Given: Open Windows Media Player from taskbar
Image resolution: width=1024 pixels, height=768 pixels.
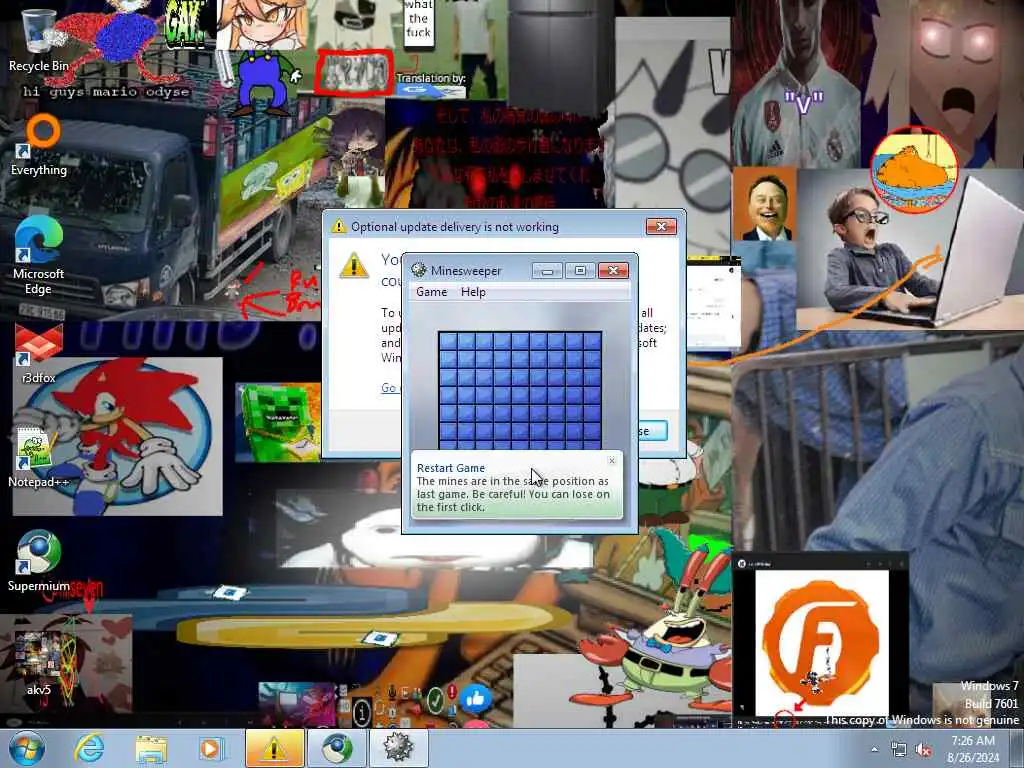Looking at the screenshot, I should tap(212, 748).
